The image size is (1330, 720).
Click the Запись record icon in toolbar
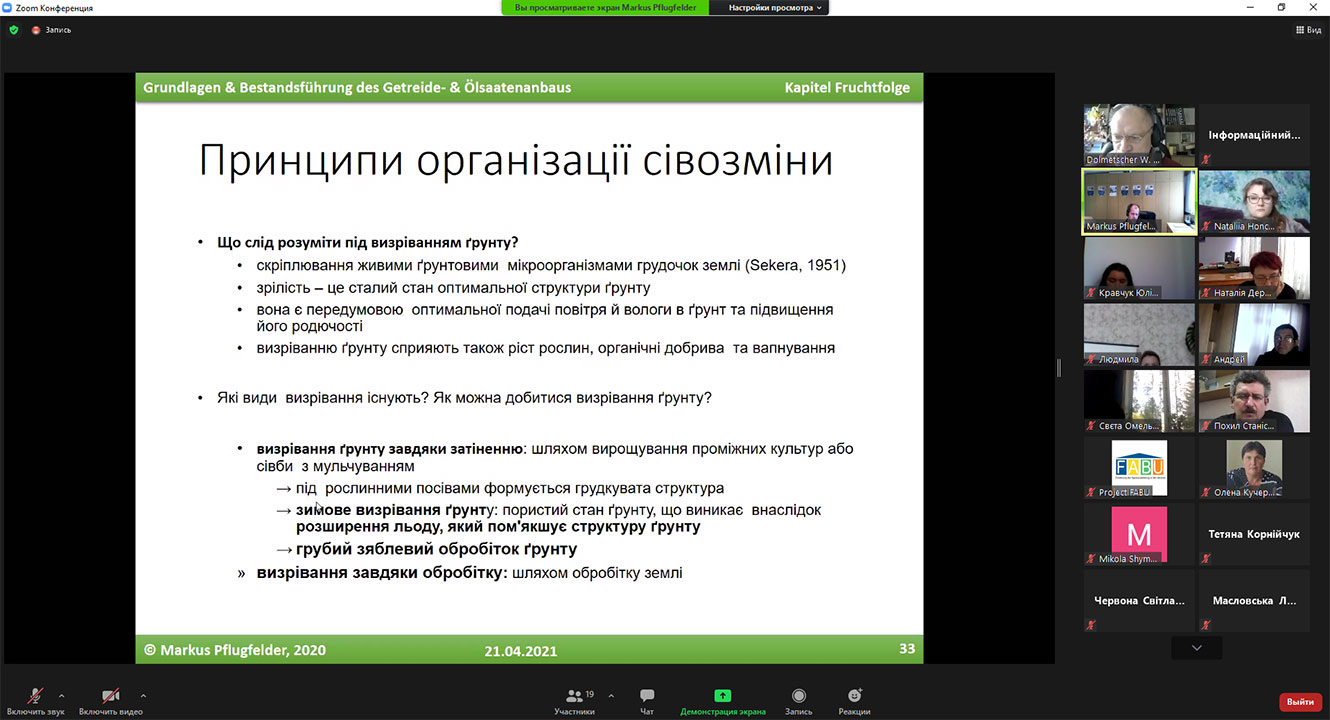[x=799, y=696]
